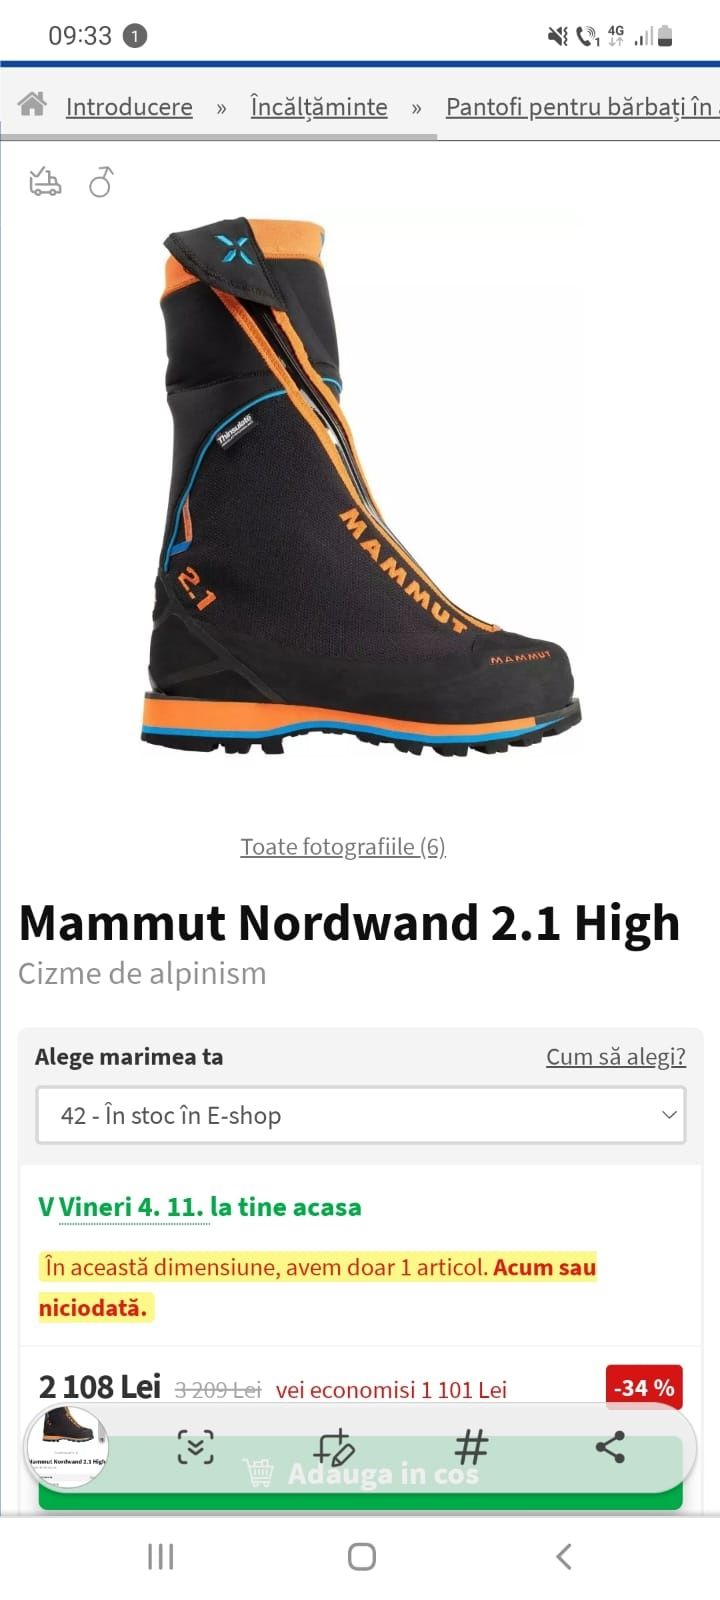720x1600 pixels.
Task: Open the Cum să alegi? link
Action: click(616, 1056)
